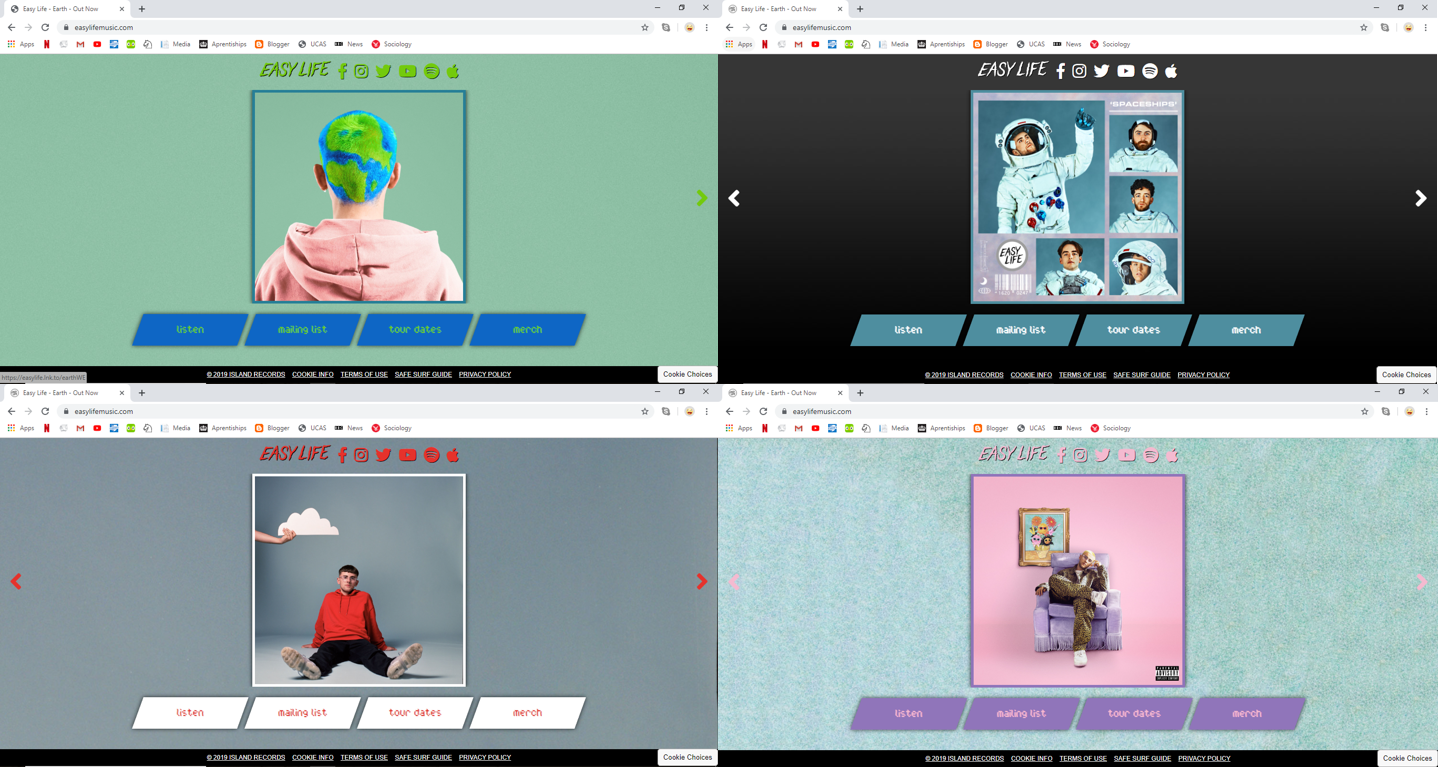Go to previous slide with white left arrow
Viewport: 1438px width, 767px height.
734,198
